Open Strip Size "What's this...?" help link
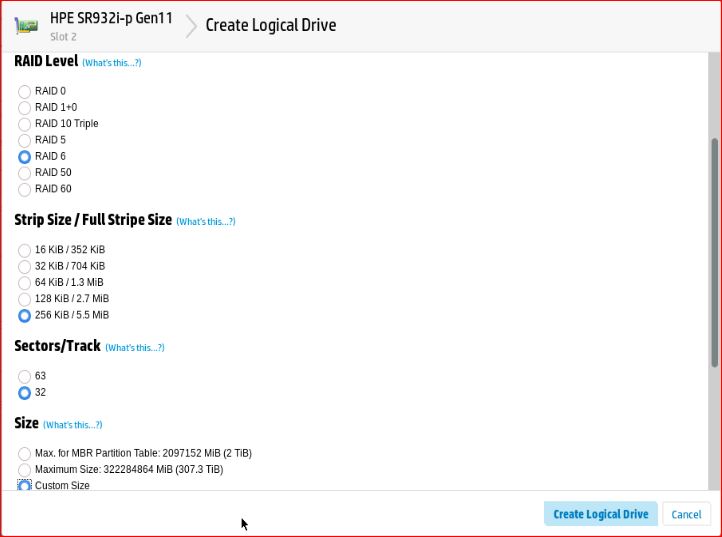 205,222
